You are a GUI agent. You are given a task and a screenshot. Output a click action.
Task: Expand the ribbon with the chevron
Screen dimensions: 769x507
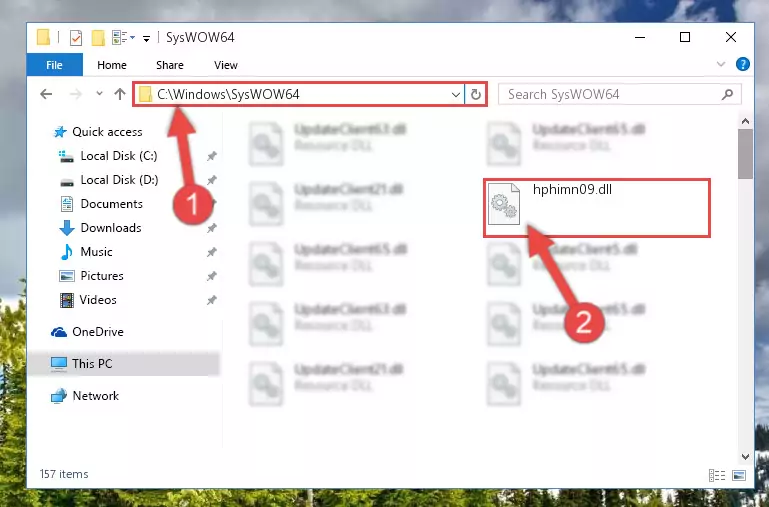pos(720,64)
